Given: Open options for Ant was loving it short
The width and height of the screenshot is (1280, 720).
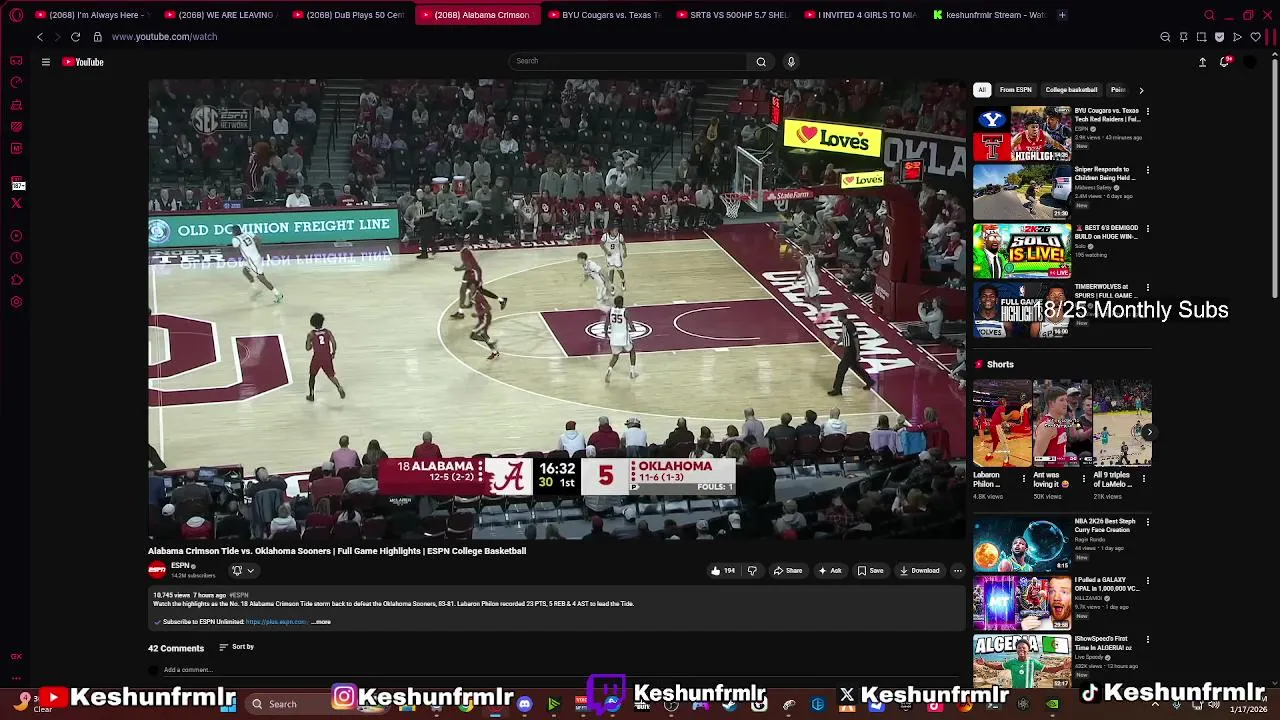Looking at the screenshot, I should click(x=1083, y=479).
